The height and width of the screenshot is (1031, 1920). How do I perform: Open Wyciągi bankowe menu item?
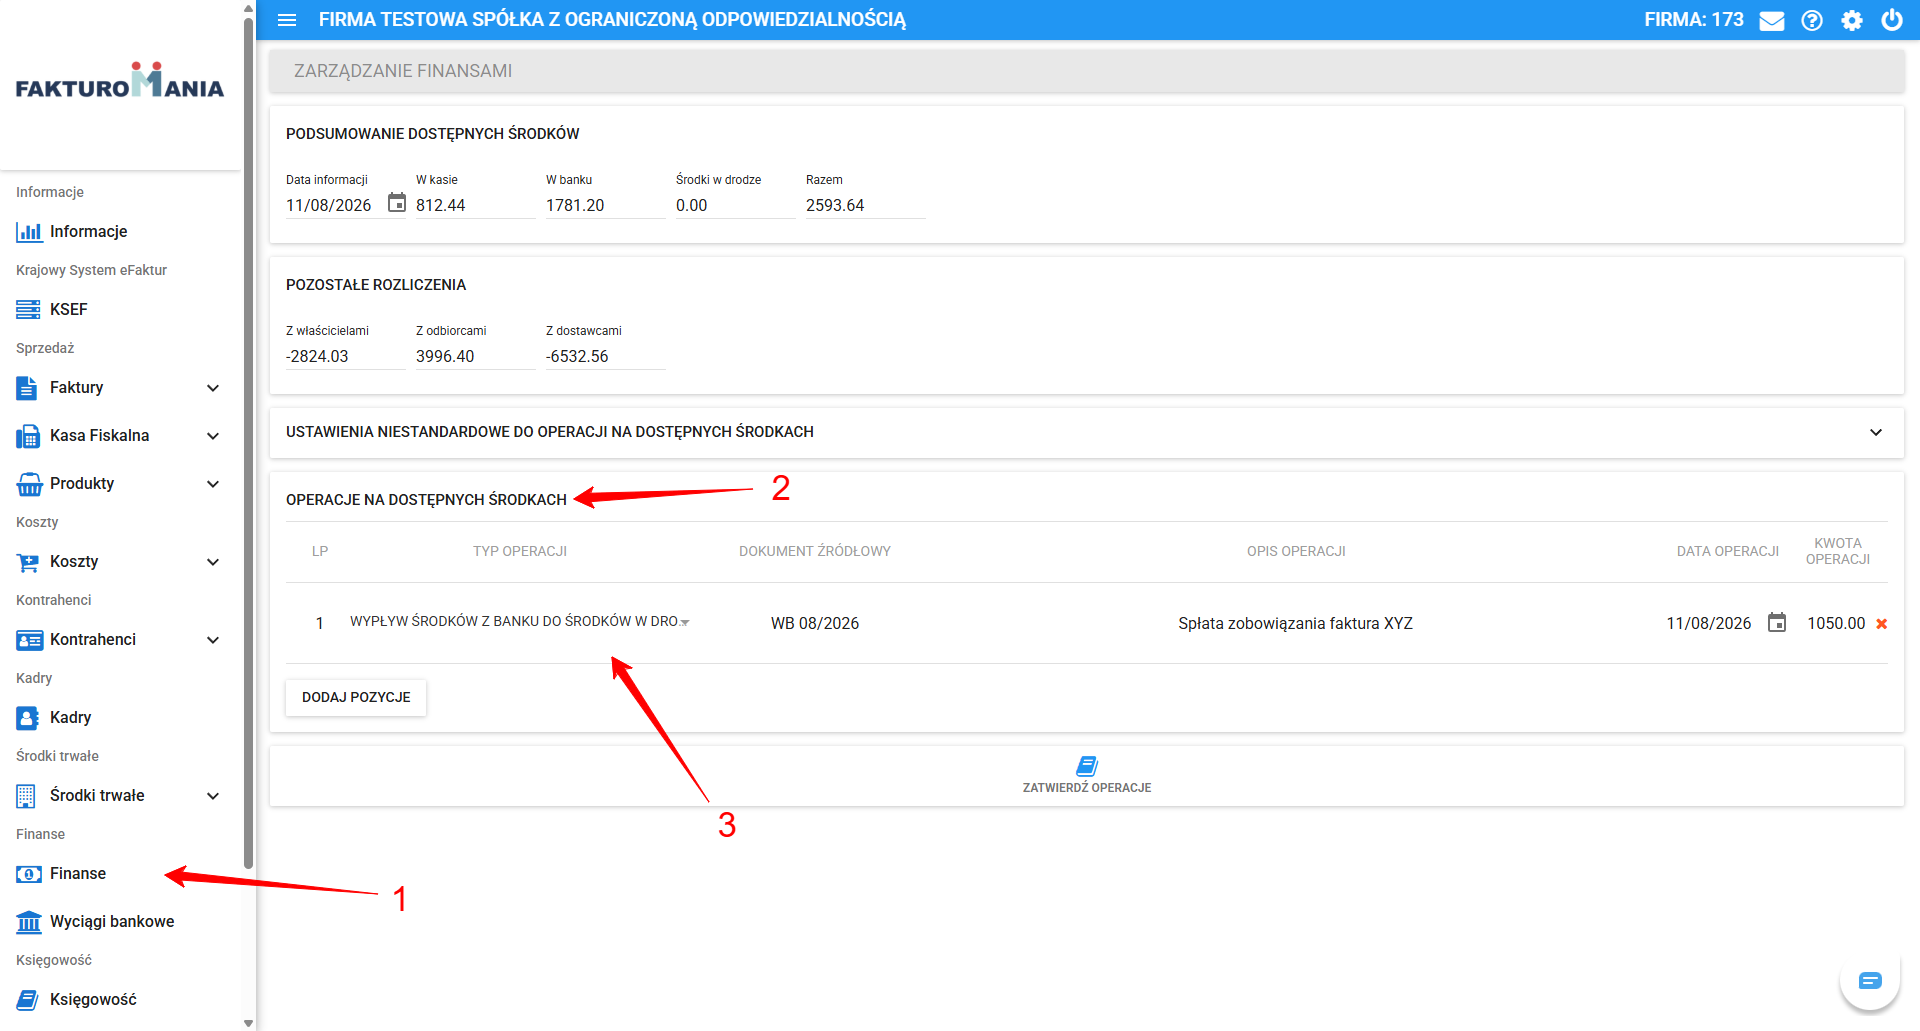121,922
